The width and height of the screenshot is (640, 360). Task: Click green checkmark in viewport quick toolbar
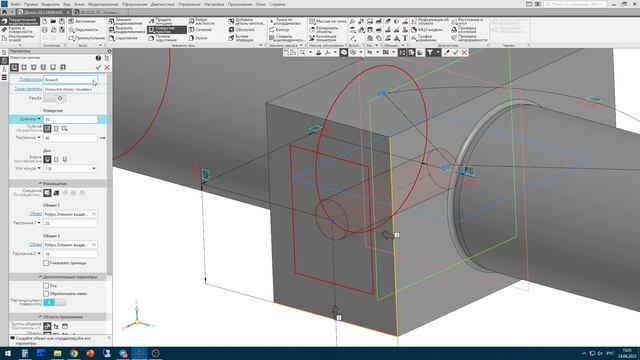456,52
